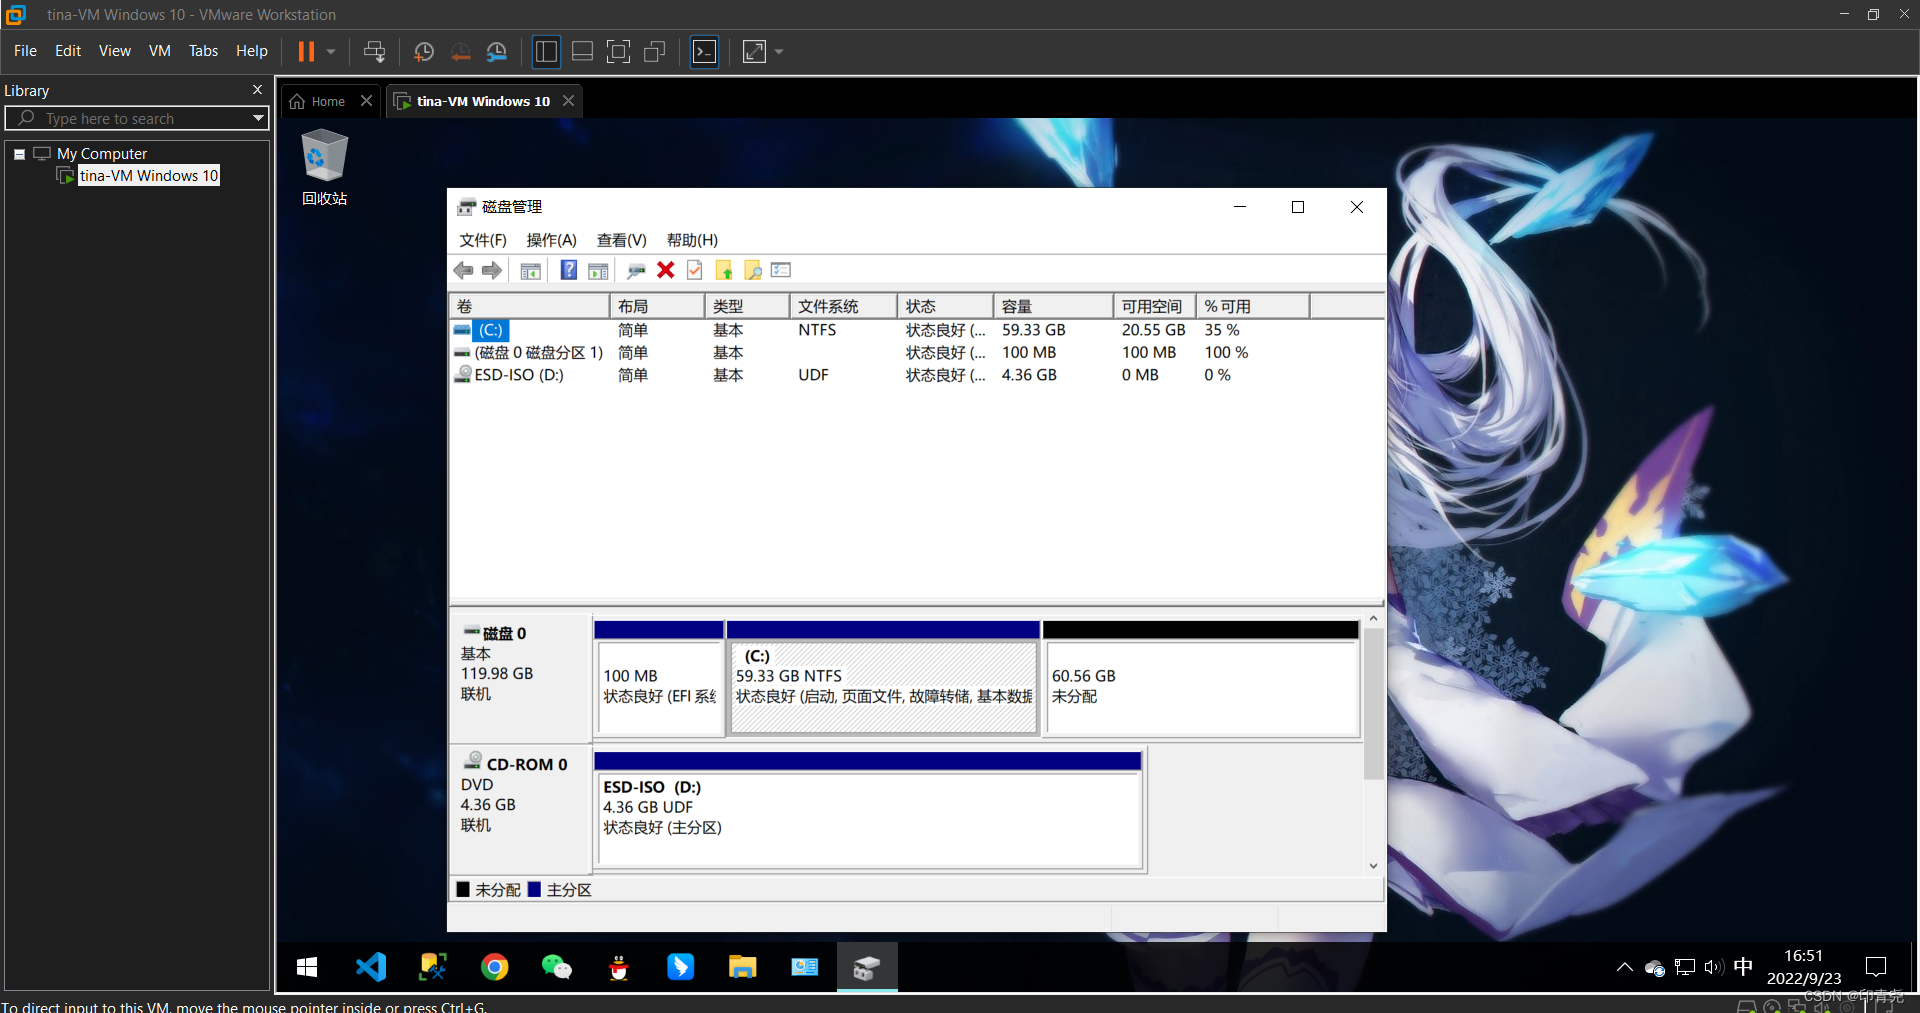Click the library search field
Image resolution: width=1920 pixels, height=1013 pixels.
point(136,118)
